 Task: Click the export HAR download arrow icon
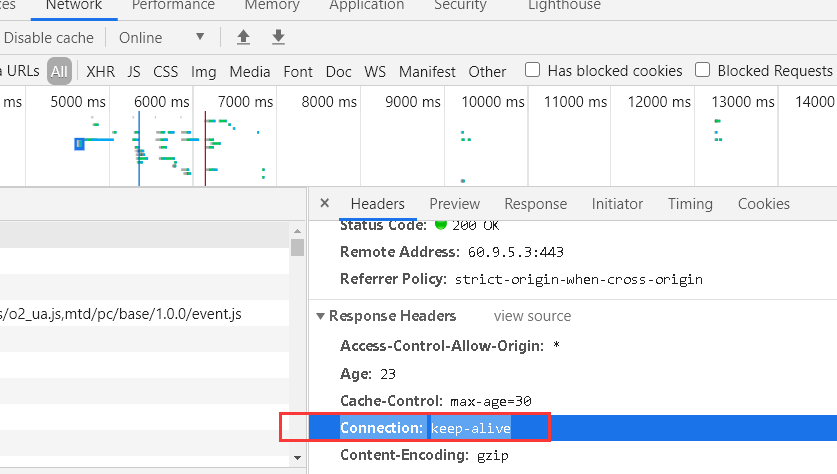[278, 38]
